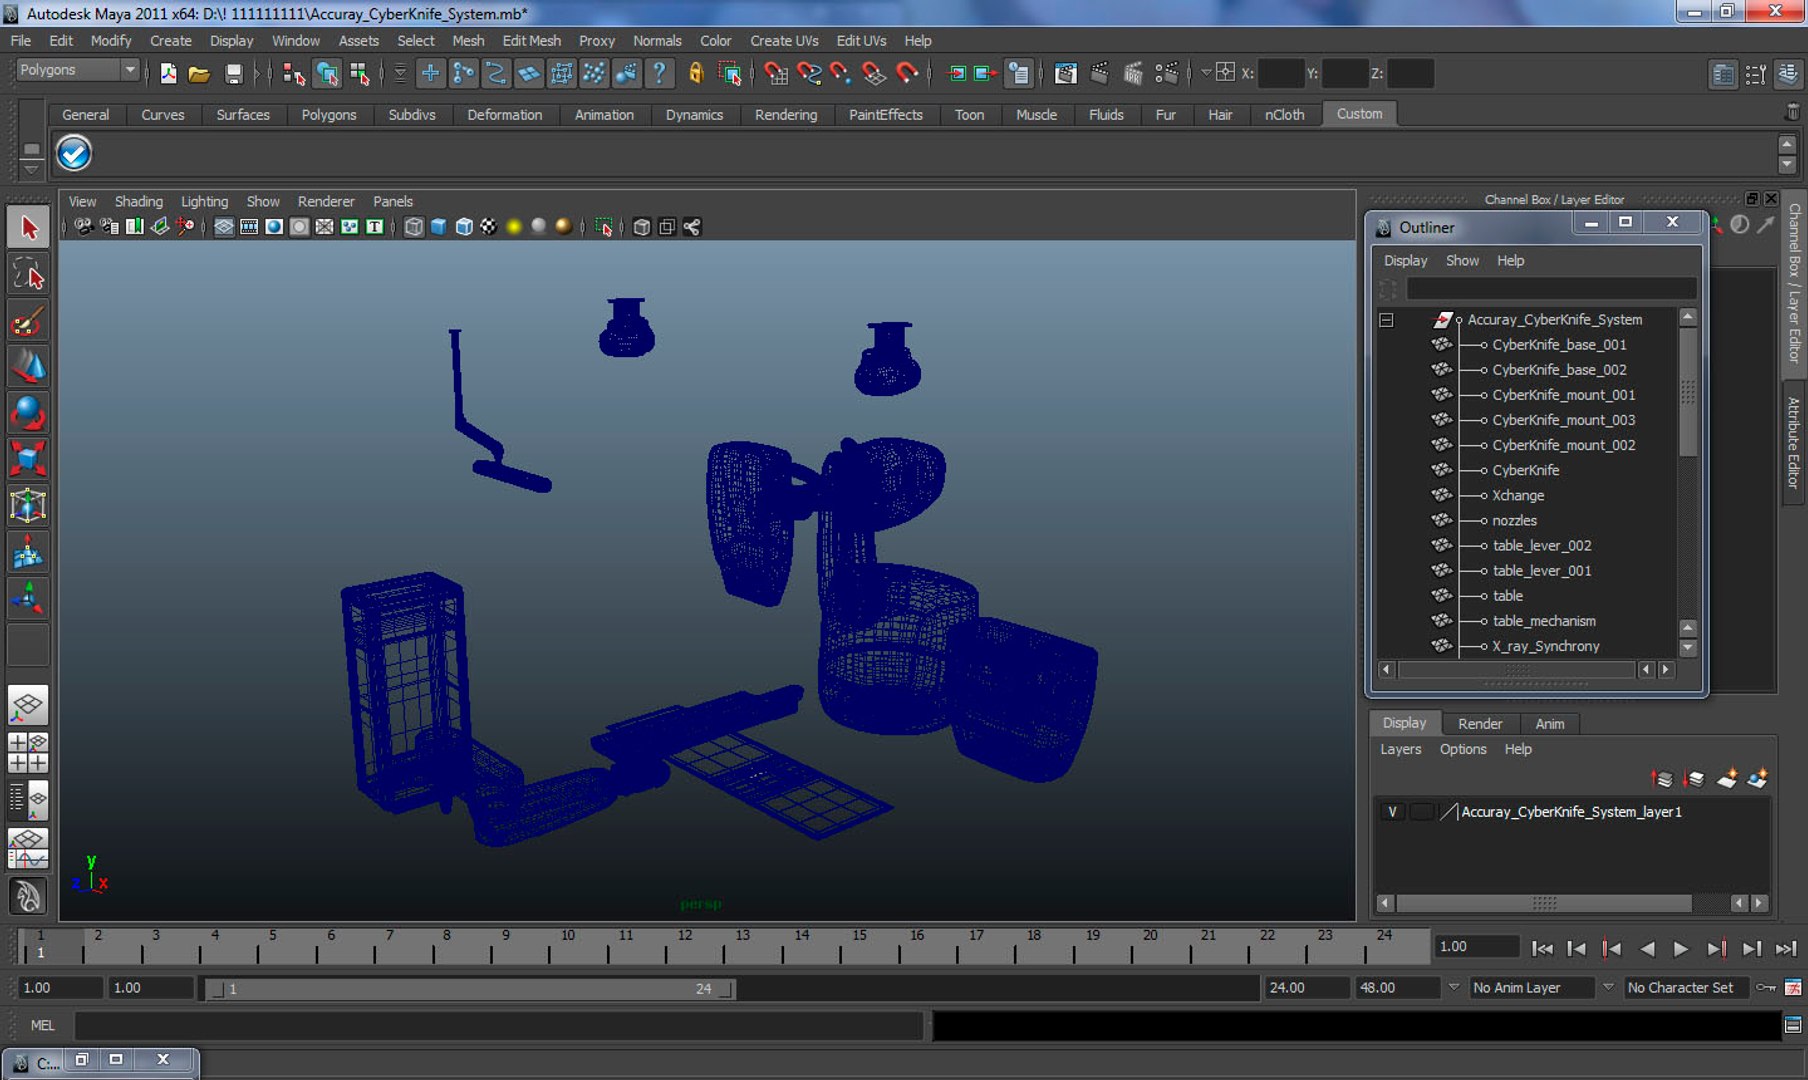
Task: Choose the Lasso select tool
Action: (28, 274)
